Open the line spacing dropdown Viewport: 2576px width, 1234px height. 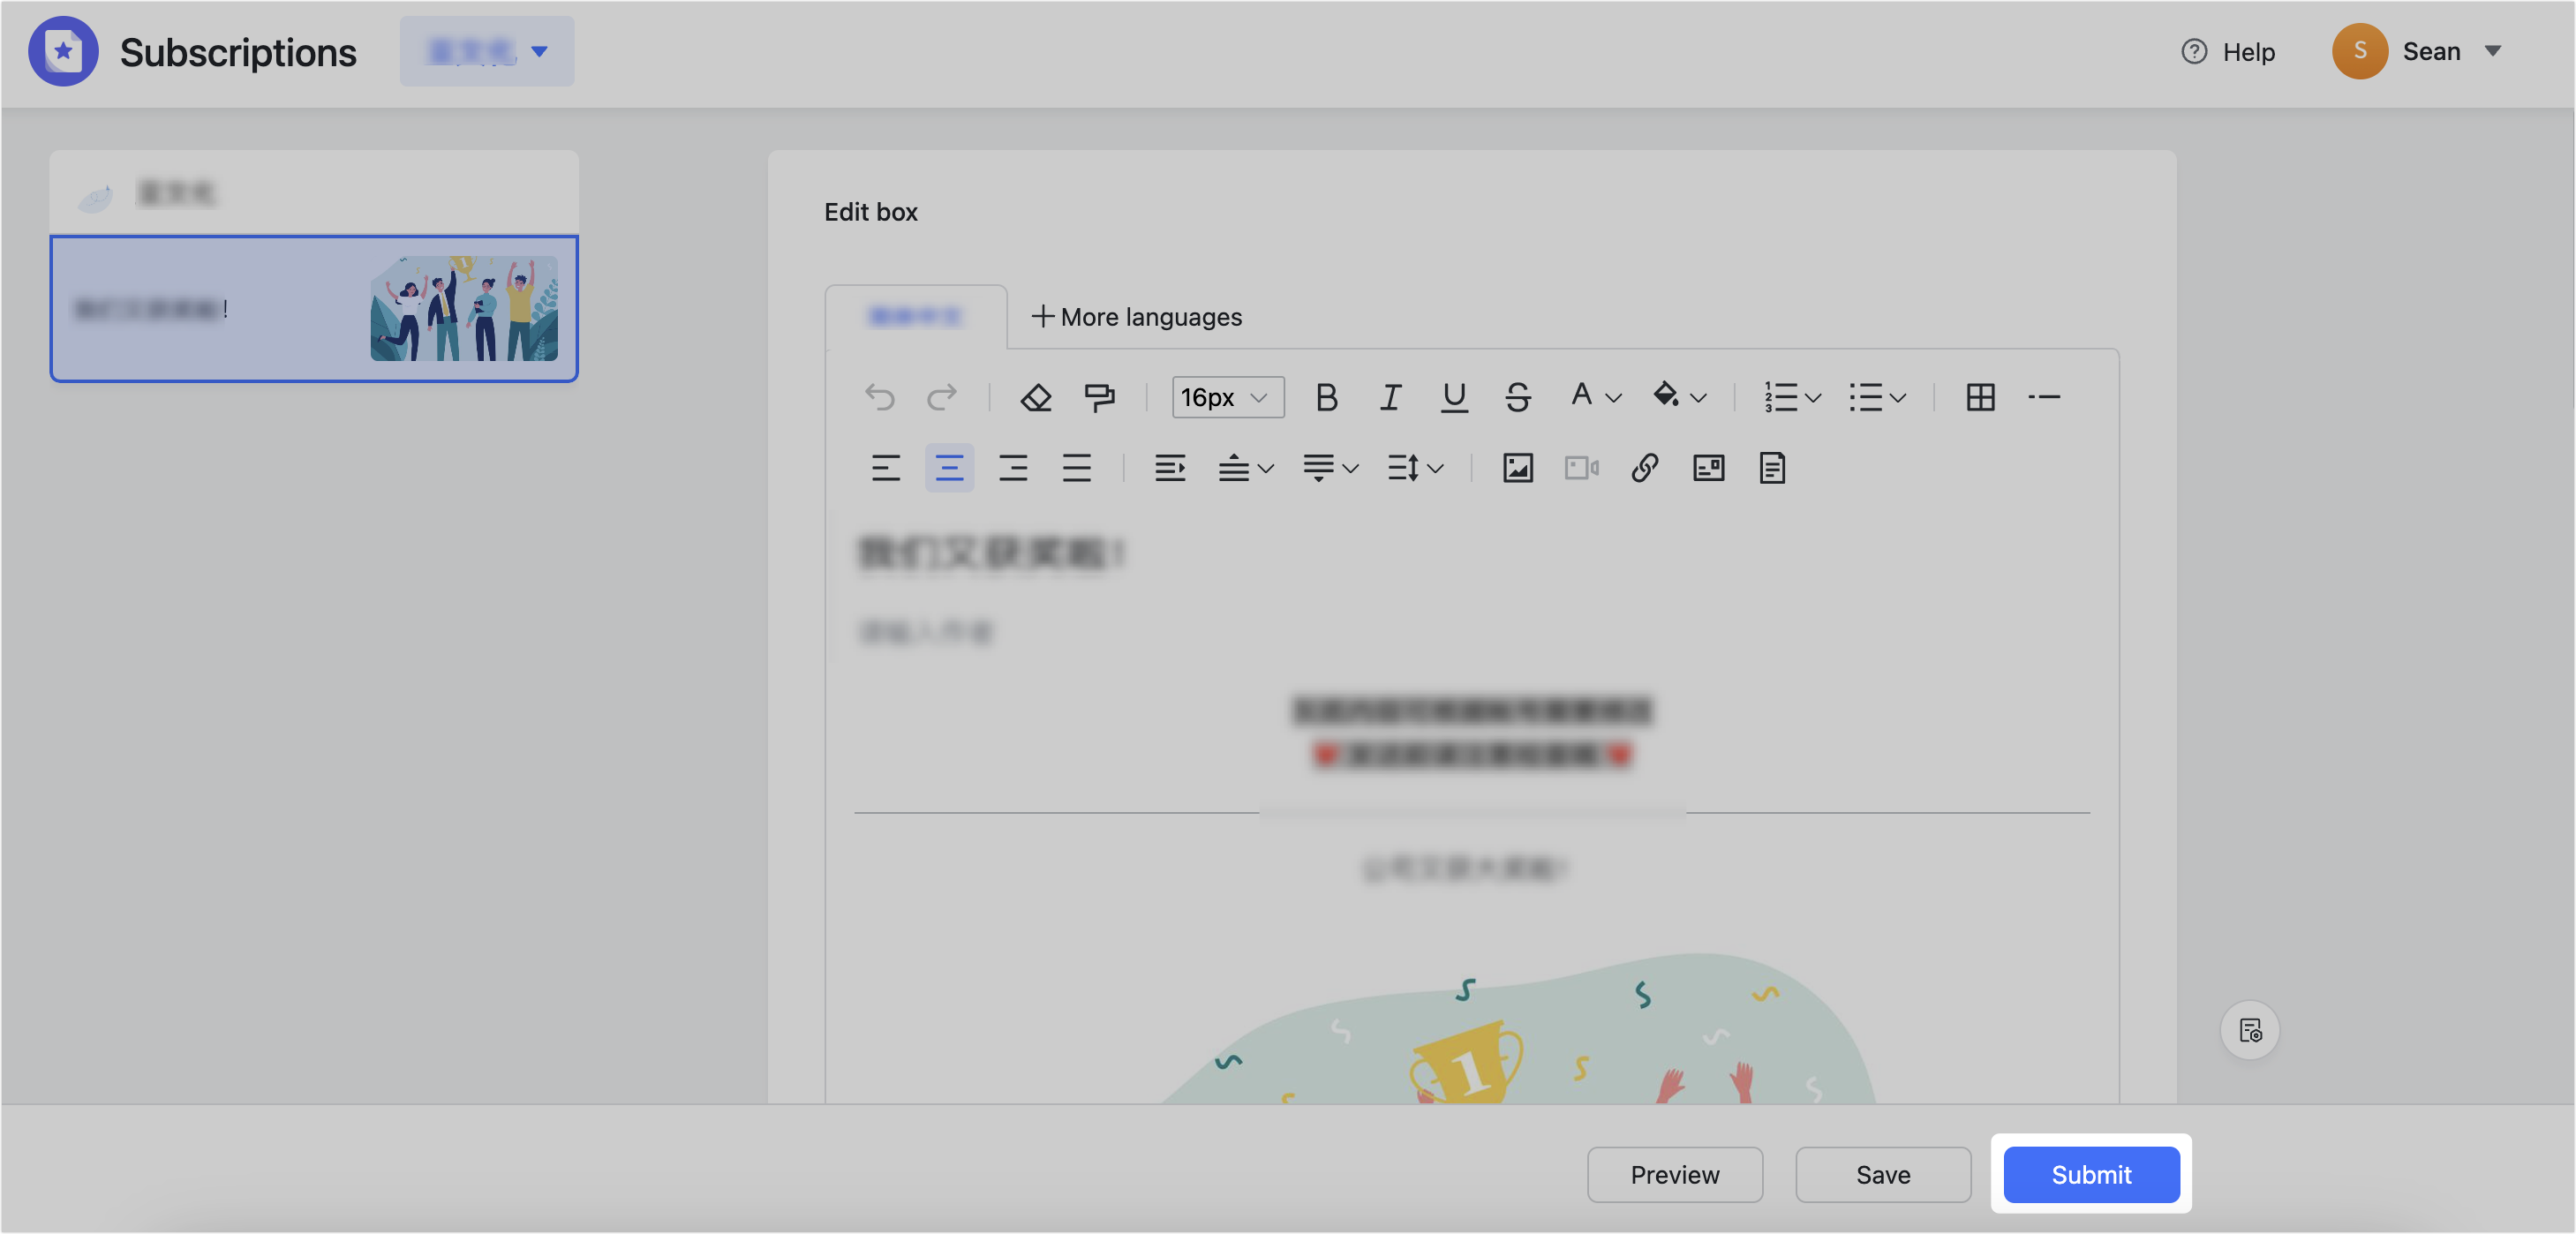tap(1413, 467)
